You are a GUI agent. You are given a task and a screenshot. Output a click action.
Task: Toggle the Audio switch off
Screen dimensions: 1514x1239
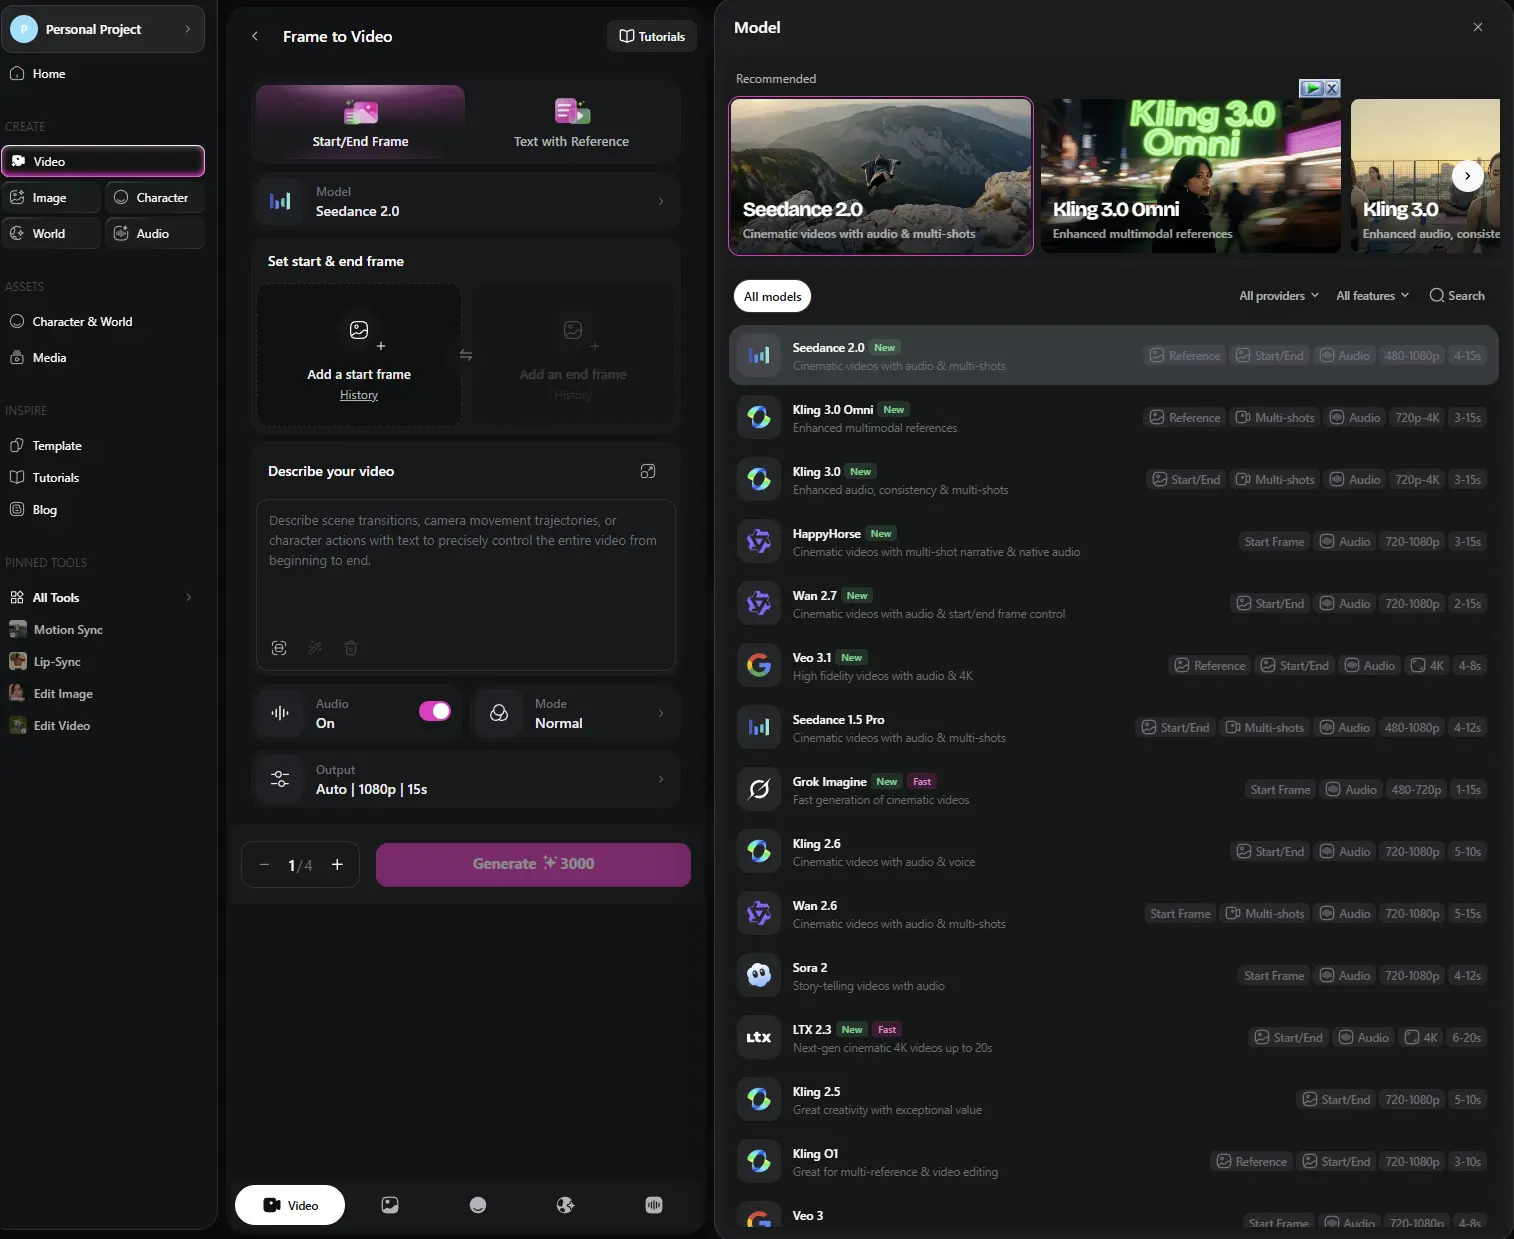tap(435, 711)
